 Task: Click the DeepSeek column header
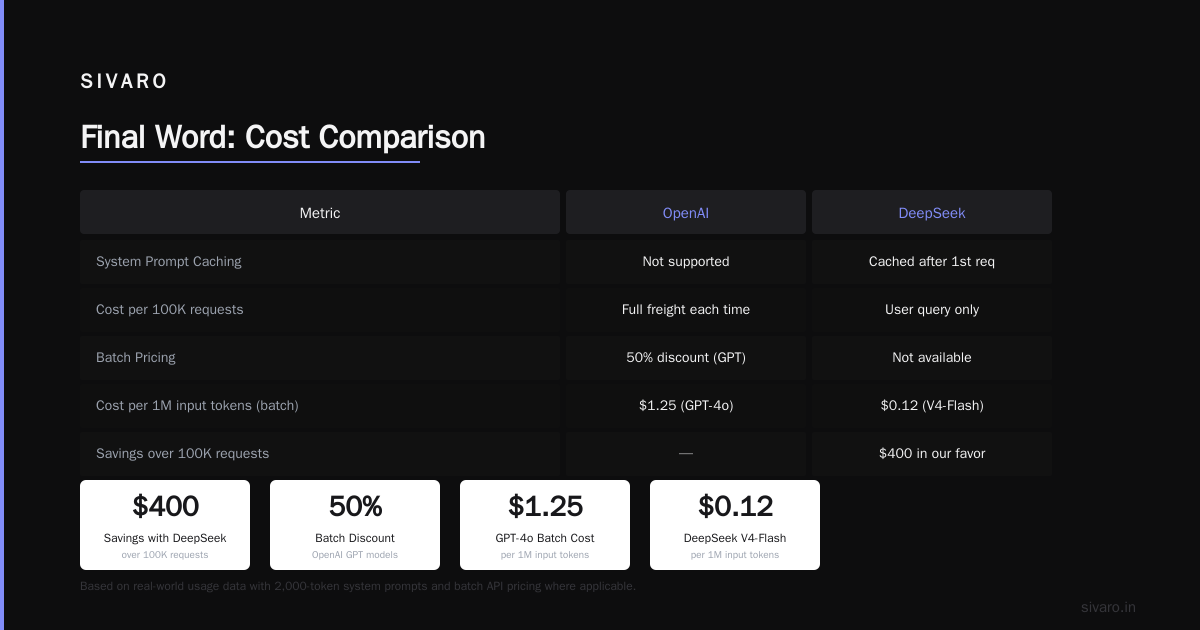932,213
